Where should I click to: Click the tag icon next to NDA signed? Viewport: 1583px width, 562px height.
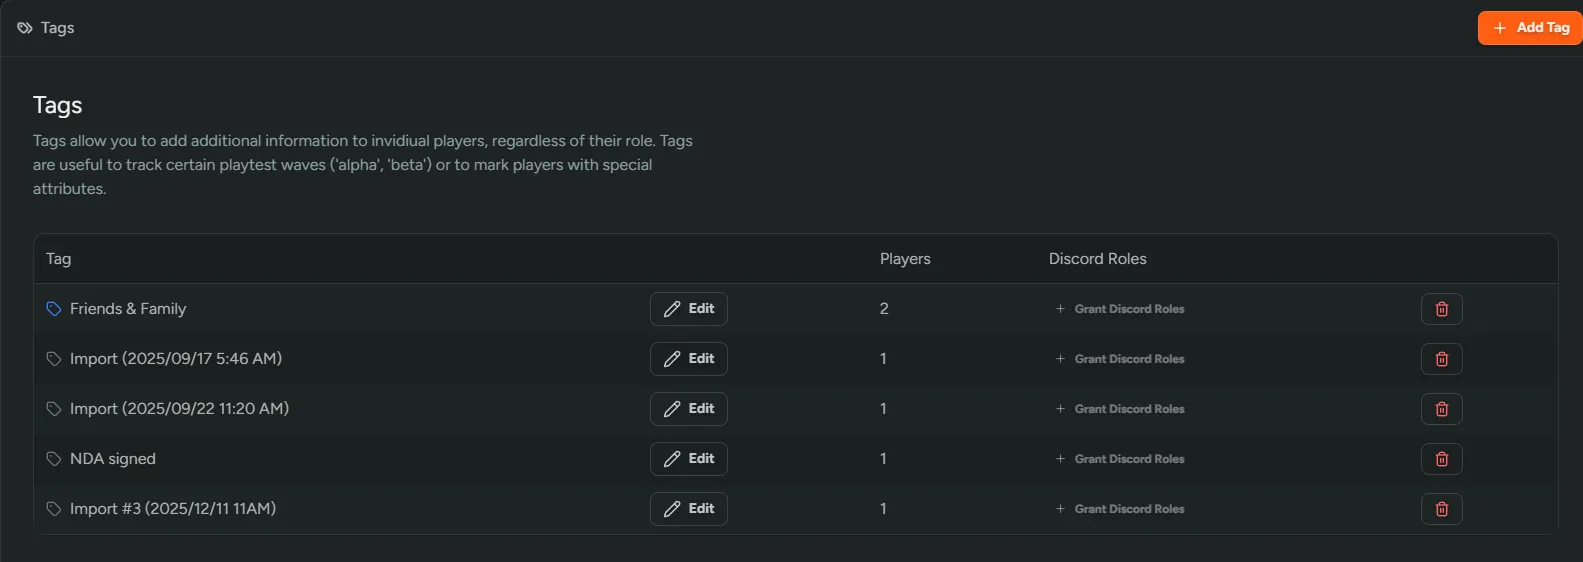pyautogui.click(x=54, y=459)
